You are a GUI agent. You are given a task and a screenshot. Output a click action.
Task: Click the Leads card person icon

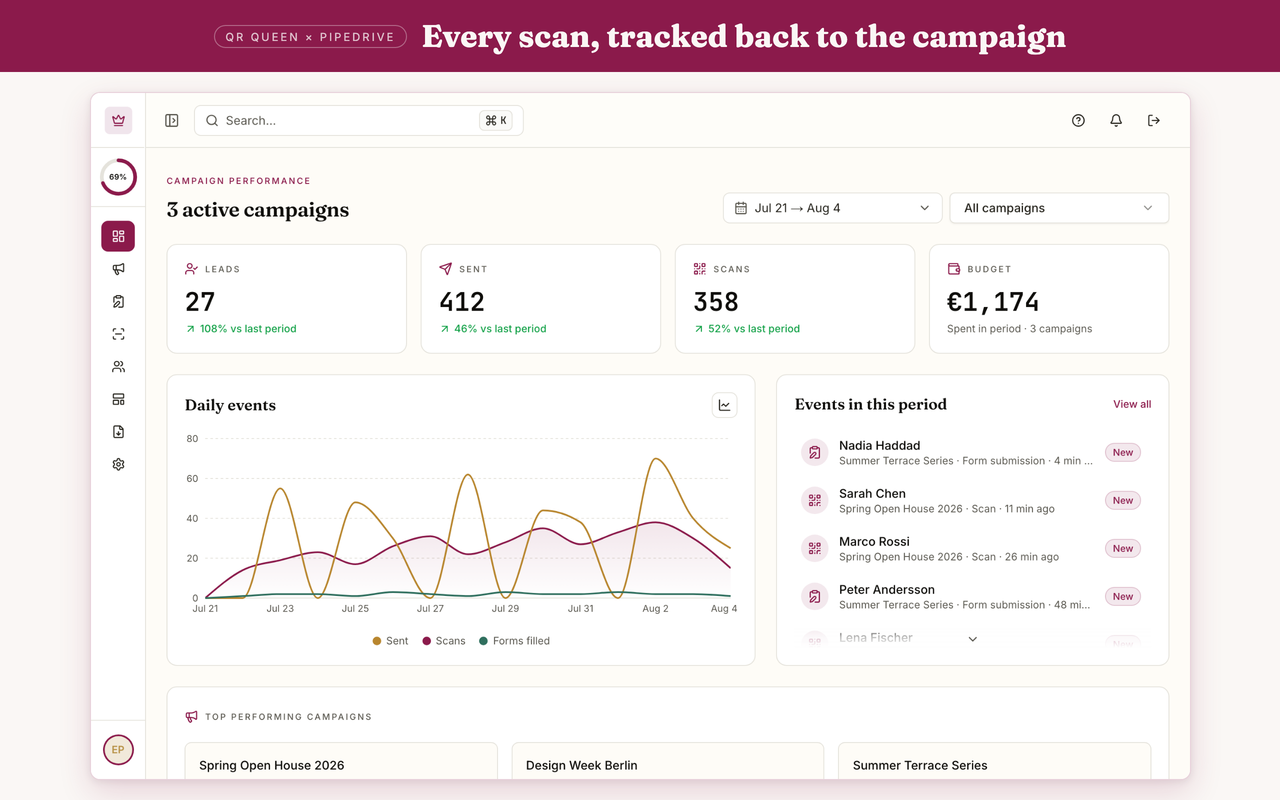tap(191, 269)
